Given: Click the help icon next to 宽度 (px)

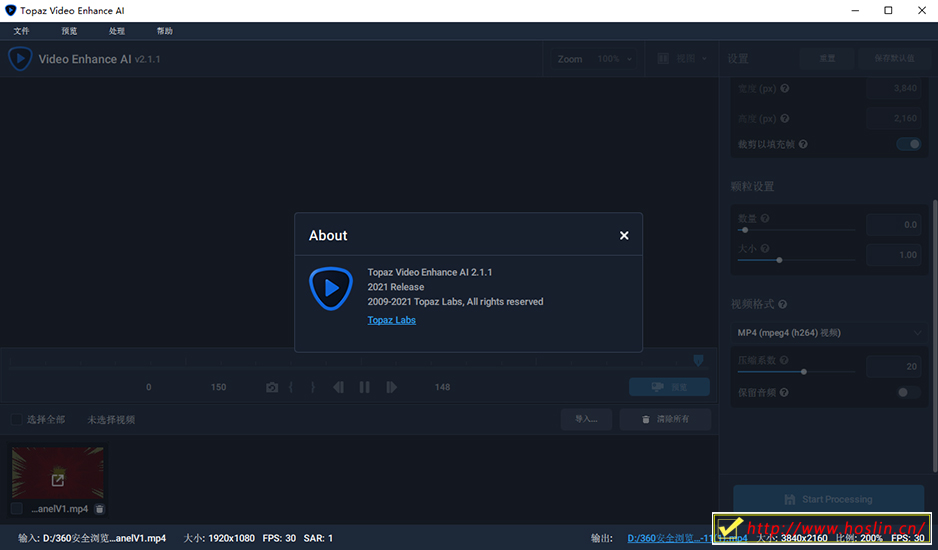Looking at the screenshot, I should click(785, 89).
